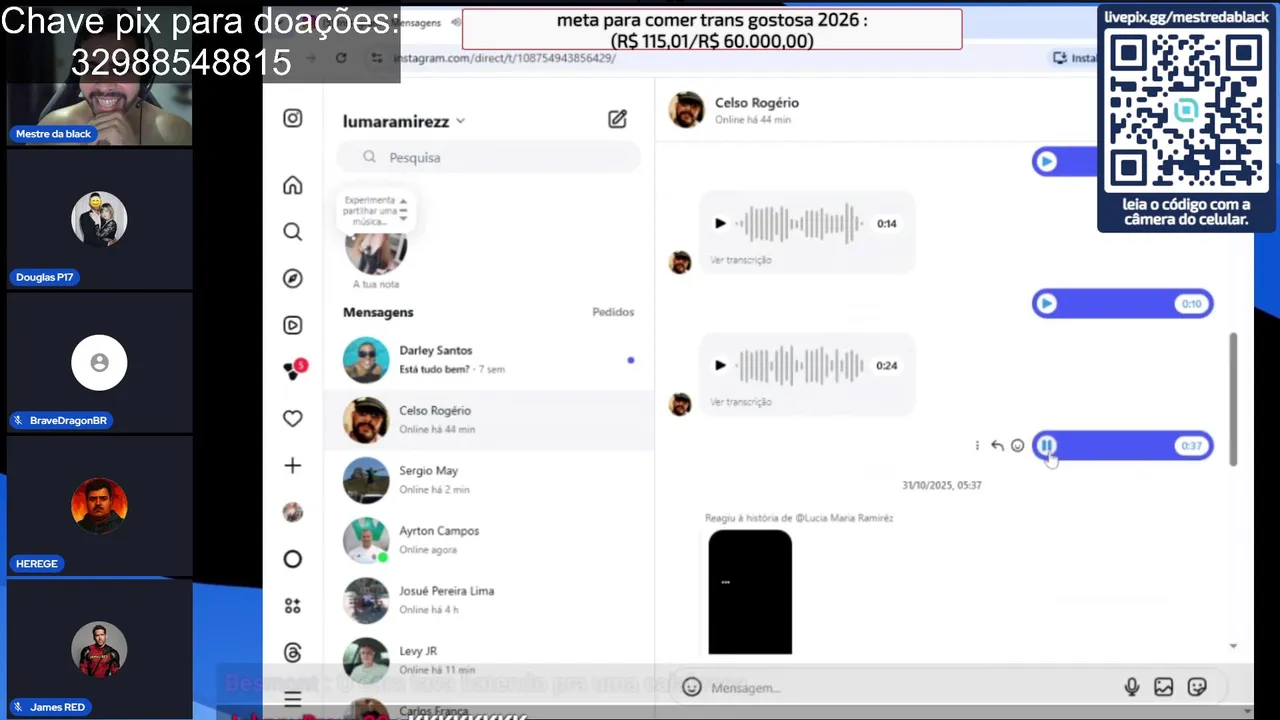Reload page in browser toolbar

341,58
